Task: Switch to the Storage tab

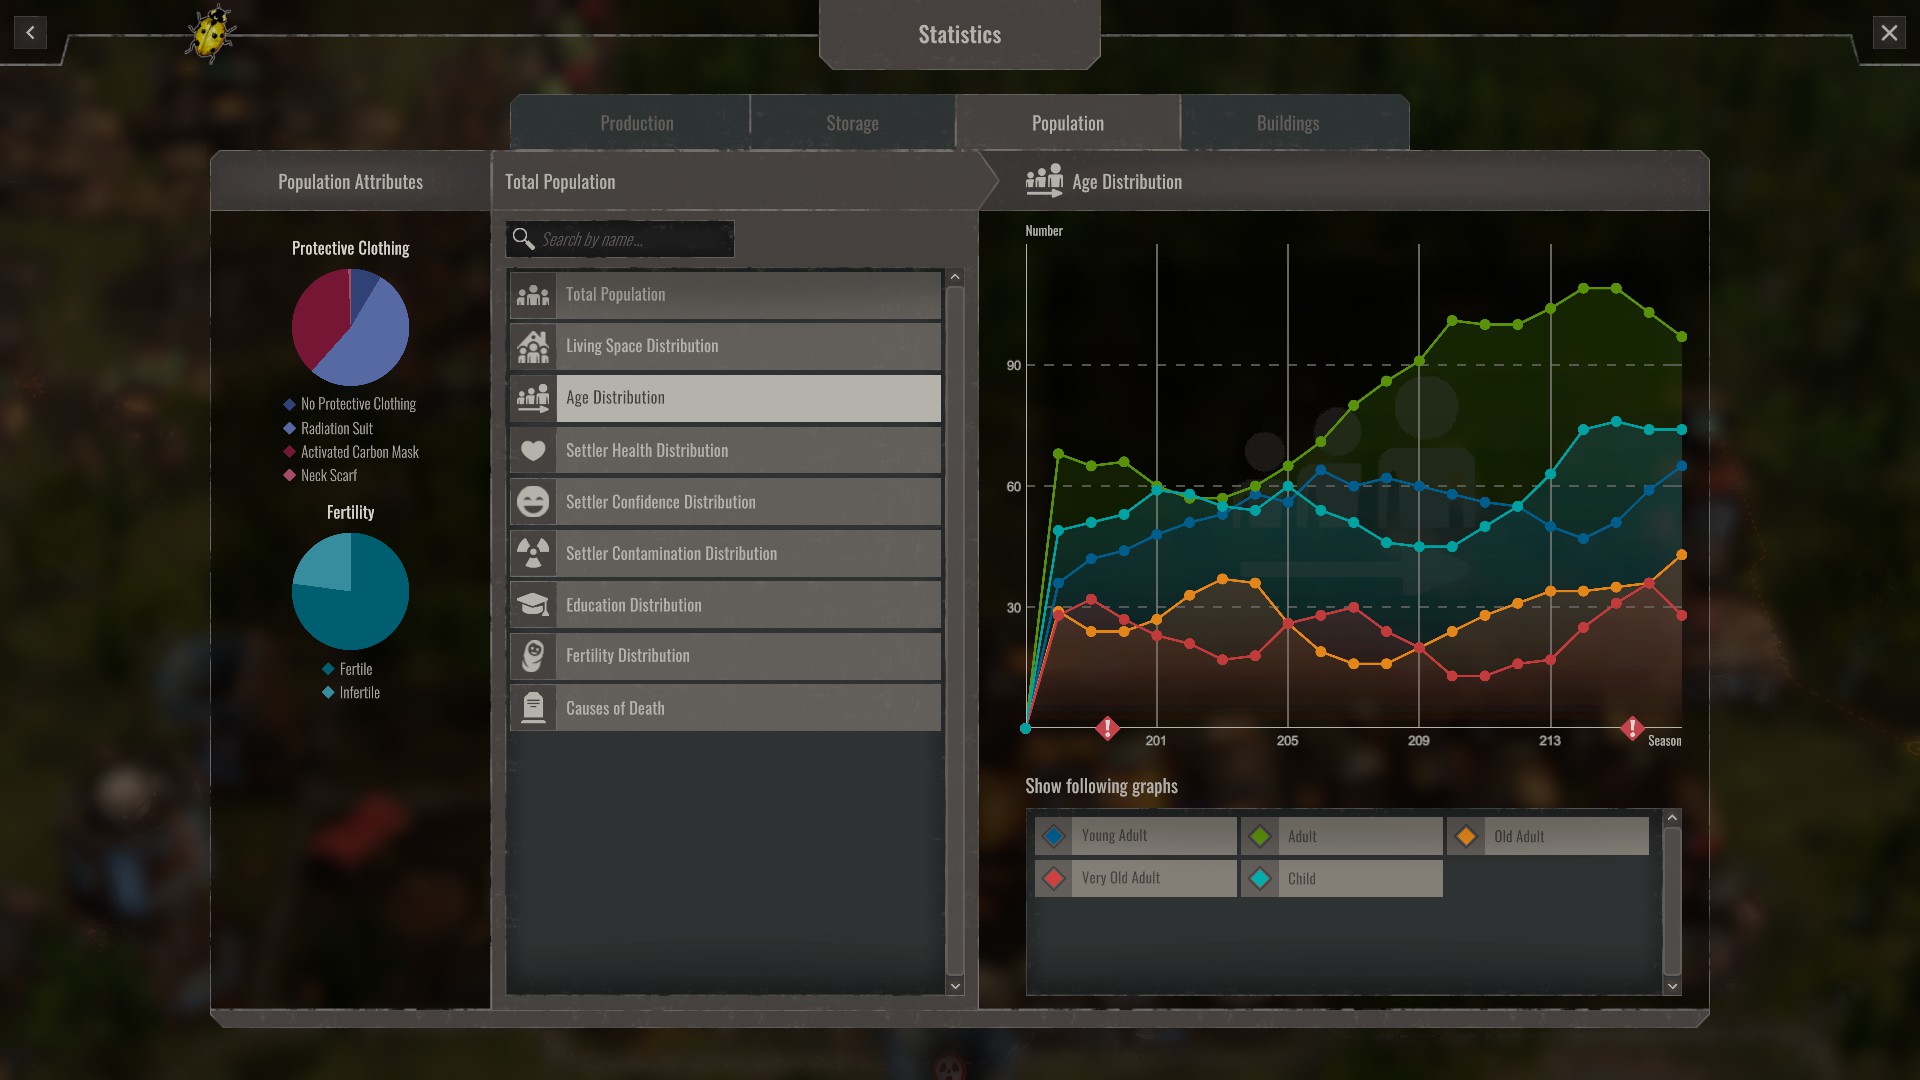Action: coord(852,123)
